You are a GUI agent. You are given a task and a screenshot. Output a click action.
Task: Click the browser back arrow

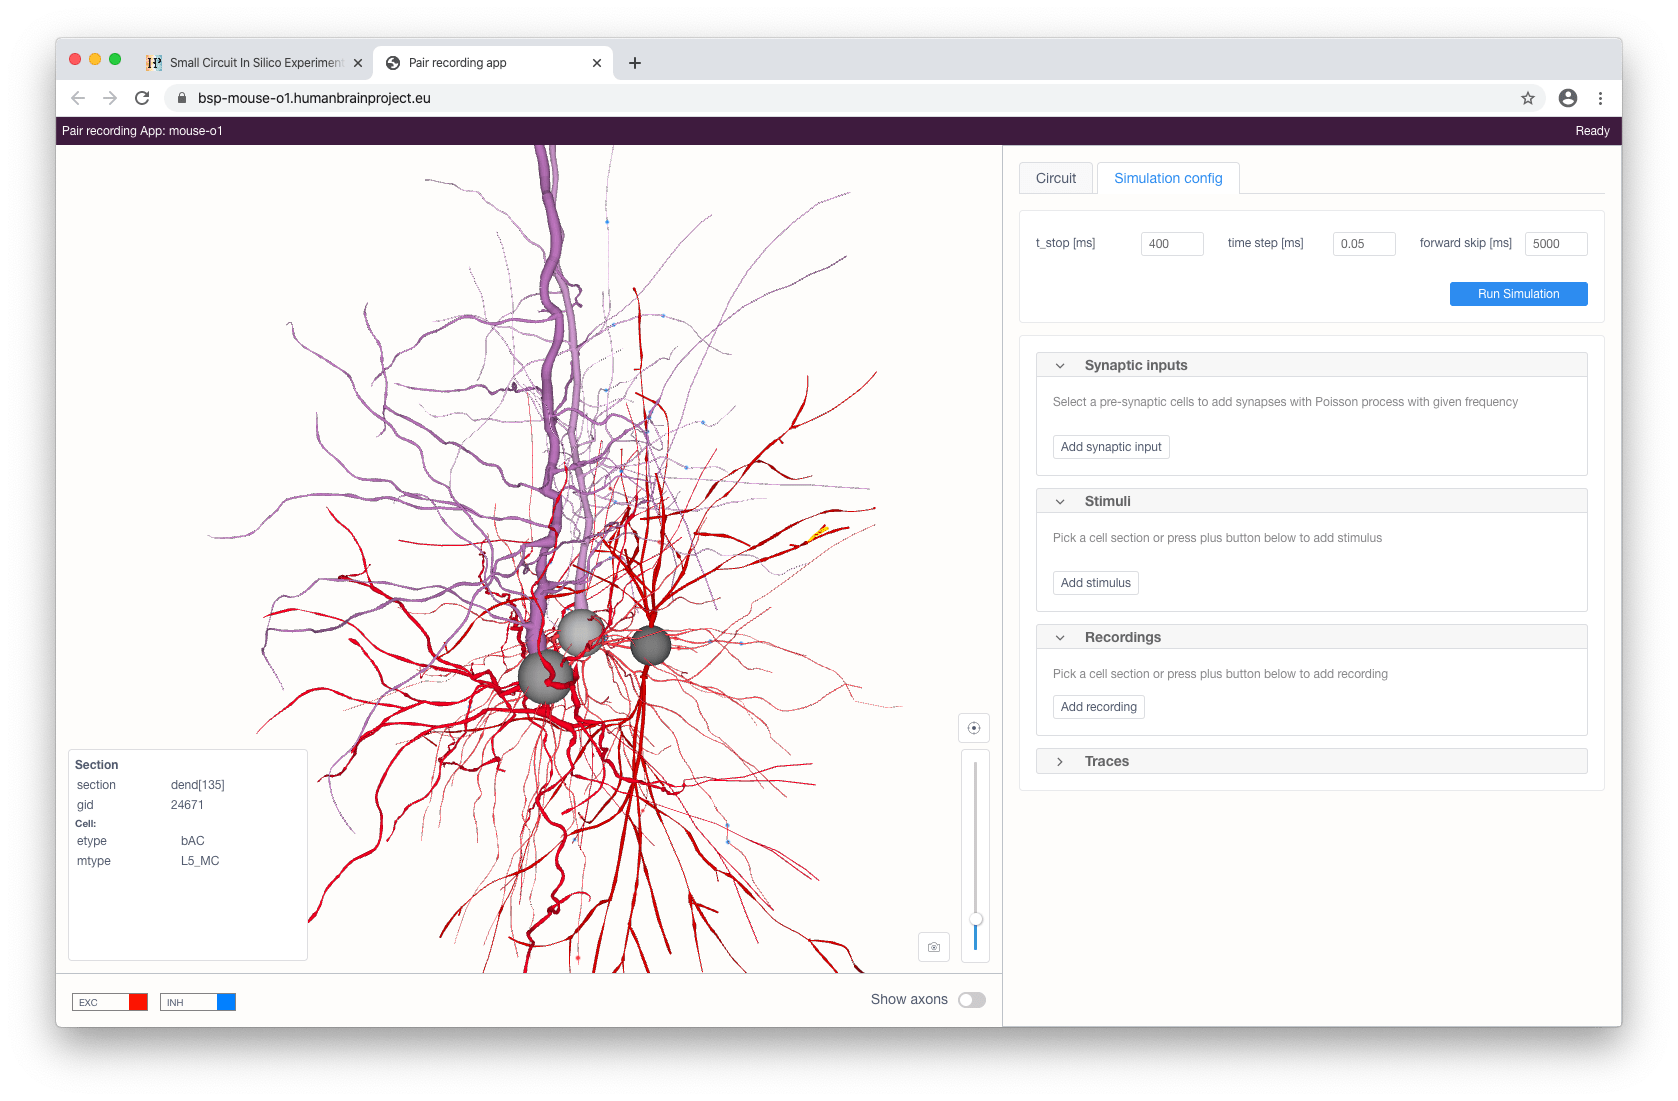(78, 98)
